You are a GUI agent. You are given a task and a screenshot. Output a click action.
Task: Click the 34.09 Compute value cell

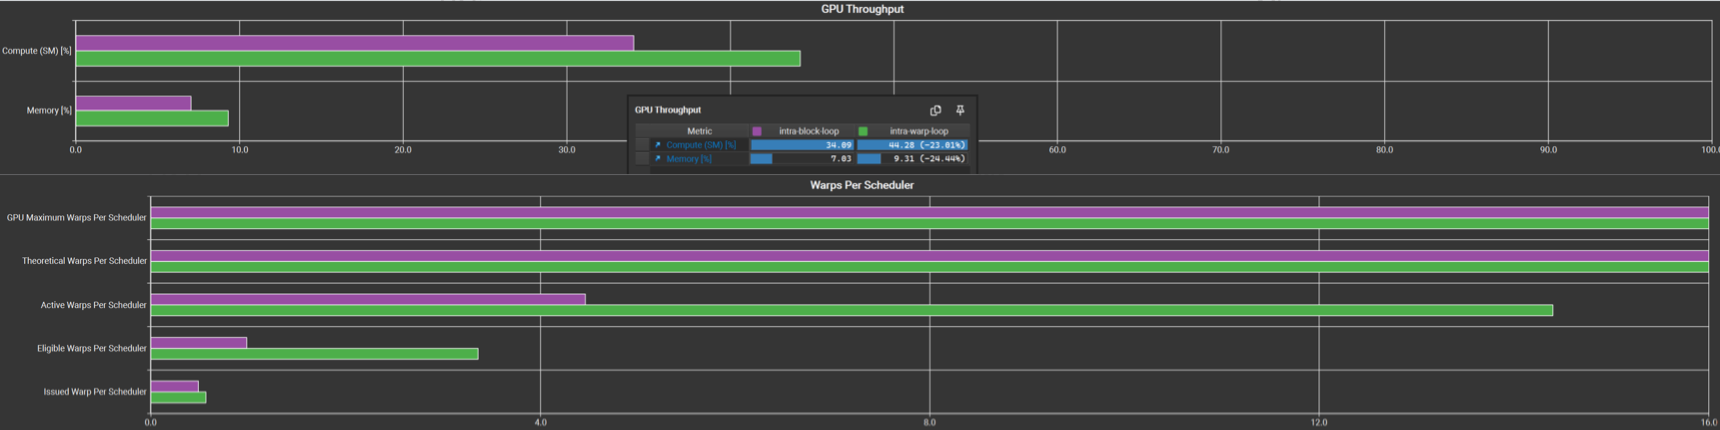tap(802, 145)
